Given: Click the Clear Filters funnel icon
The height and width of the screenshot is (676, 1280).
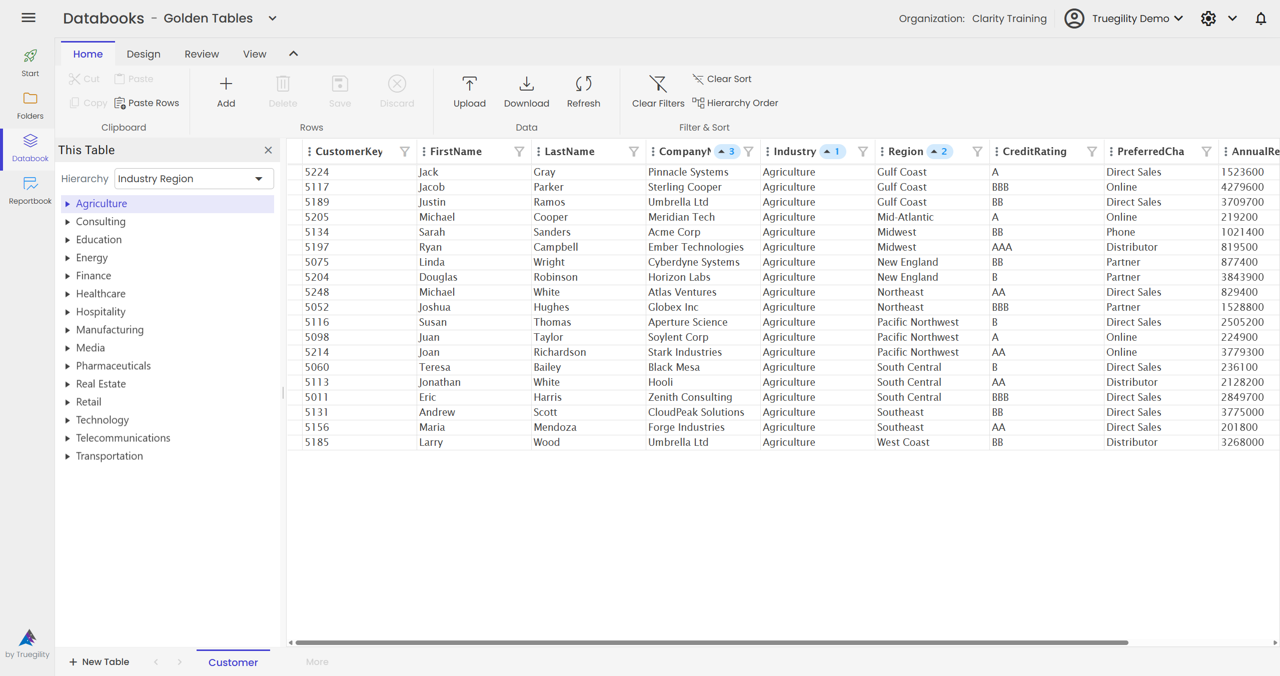Looking at the screenshot, I should (657, 86).
